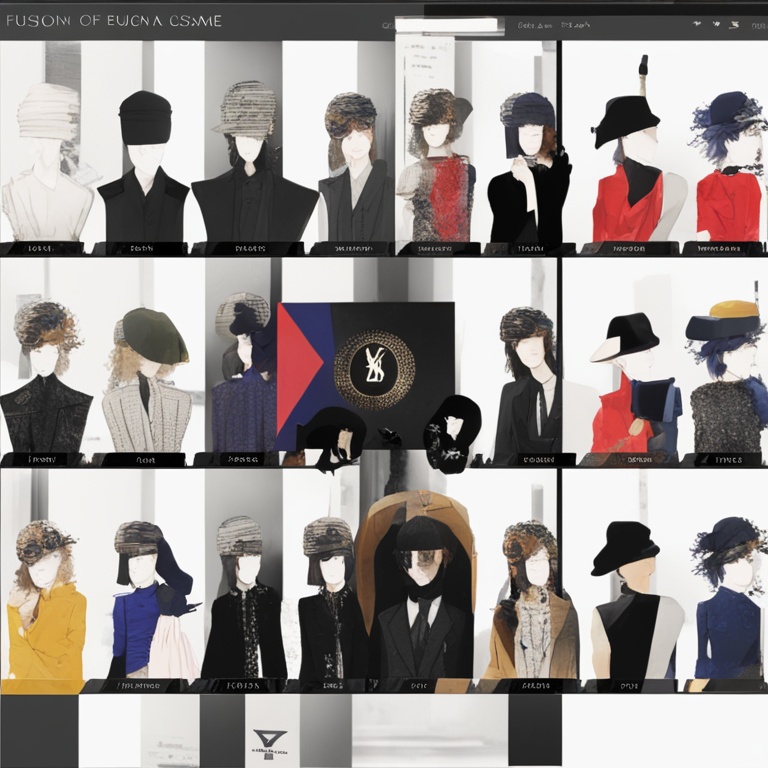Image resolution: width=768 pixels, height=768 pixels.
Task: Open the navy fur hat figure in black top
Action: [529, 167]
